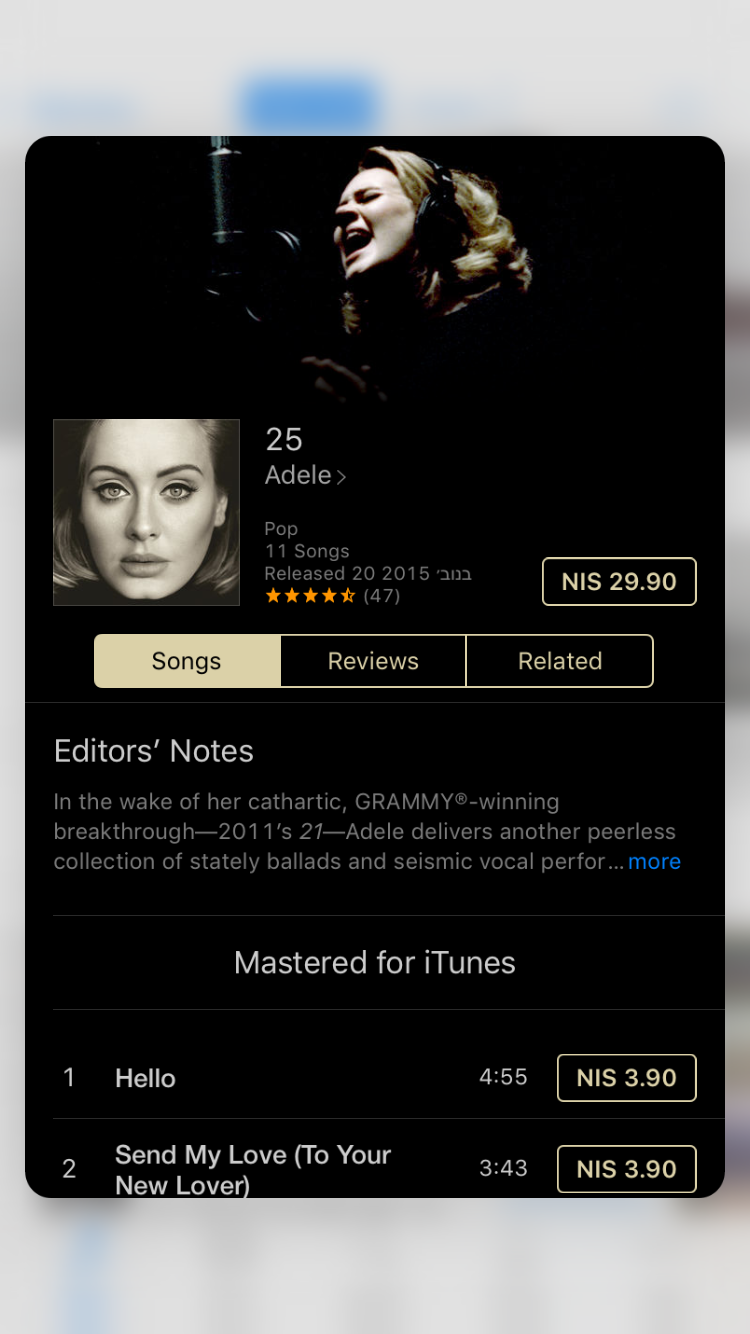Select the album title 25

[284, 440]
